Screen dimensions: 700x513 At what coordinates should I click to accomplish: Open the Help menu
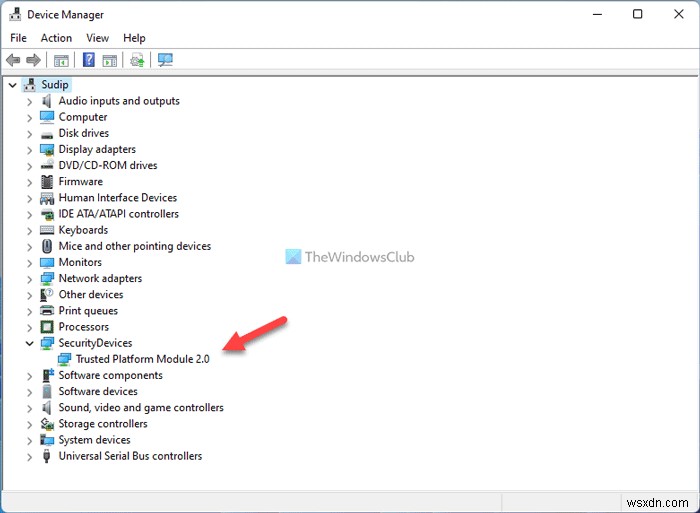click(134, 38)
